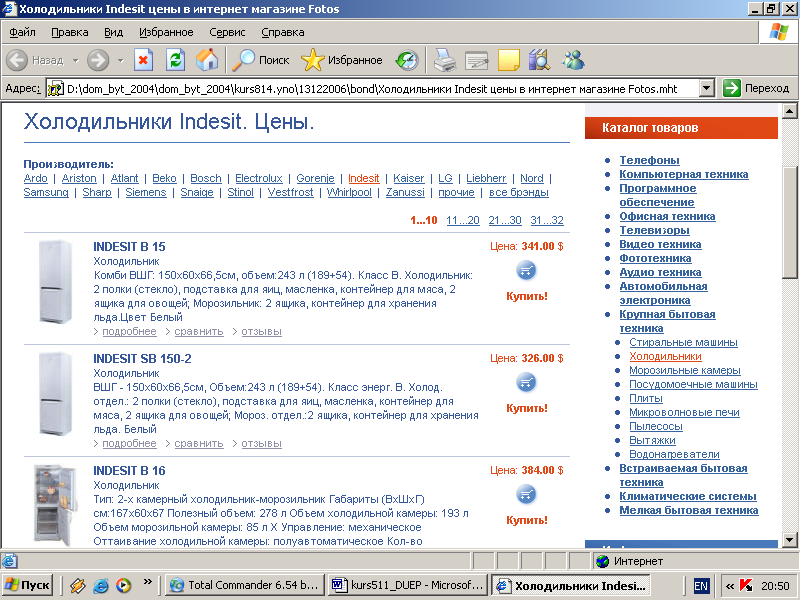
Task: Add INDESIT SB 150-2 to cart icon
Action: 526,382
